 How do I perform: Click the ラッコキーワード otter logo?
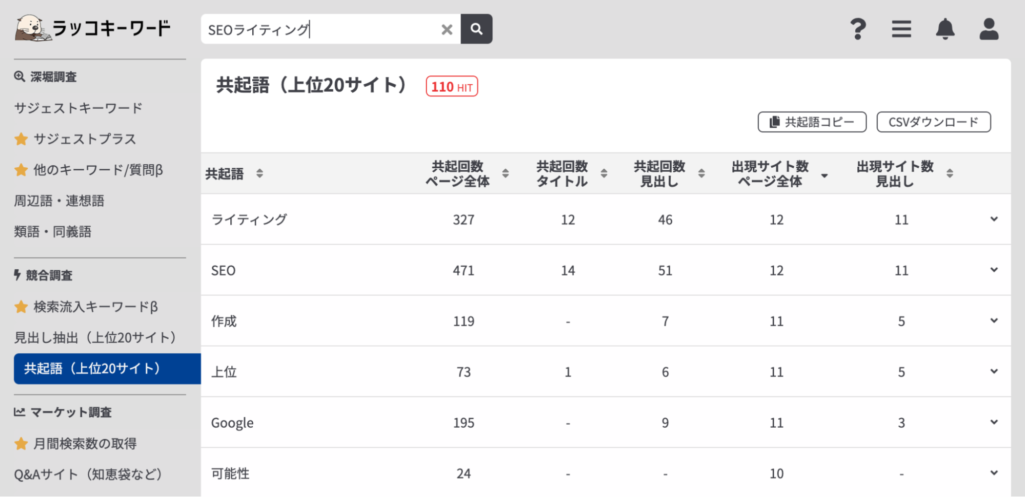[x=92, y=28]
